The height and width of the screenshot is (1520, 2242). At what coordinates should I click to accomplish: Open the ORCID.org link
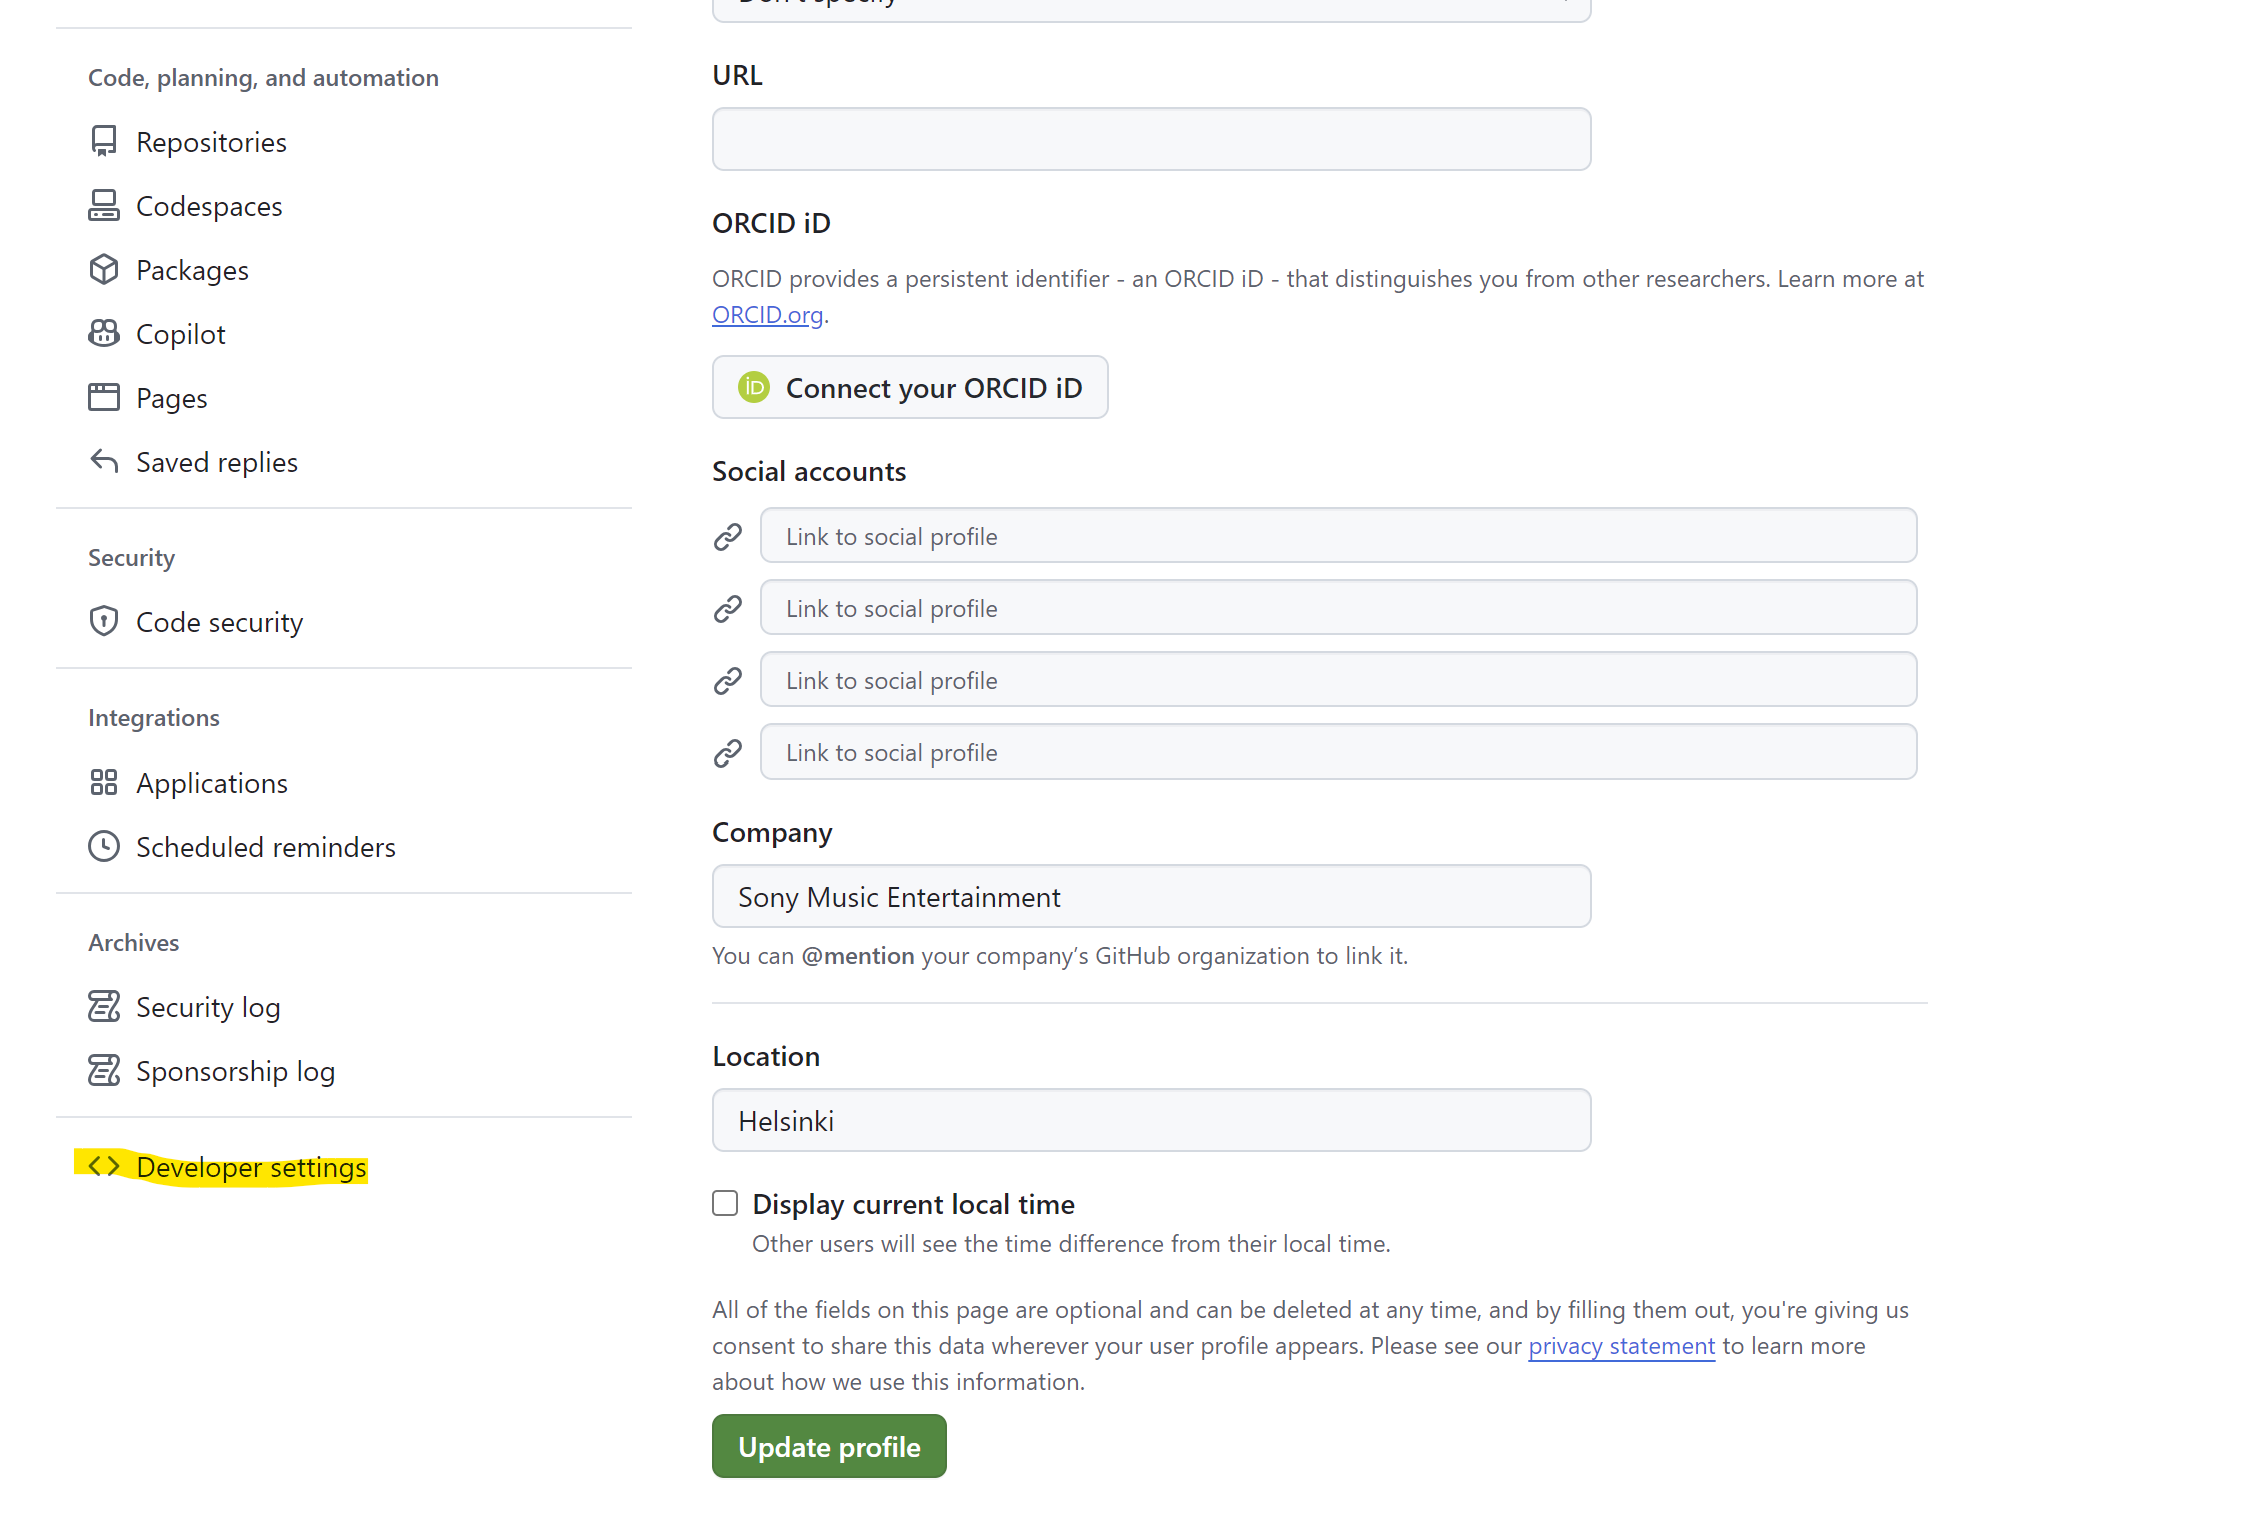pyautogui.click(x=767, y=315)
